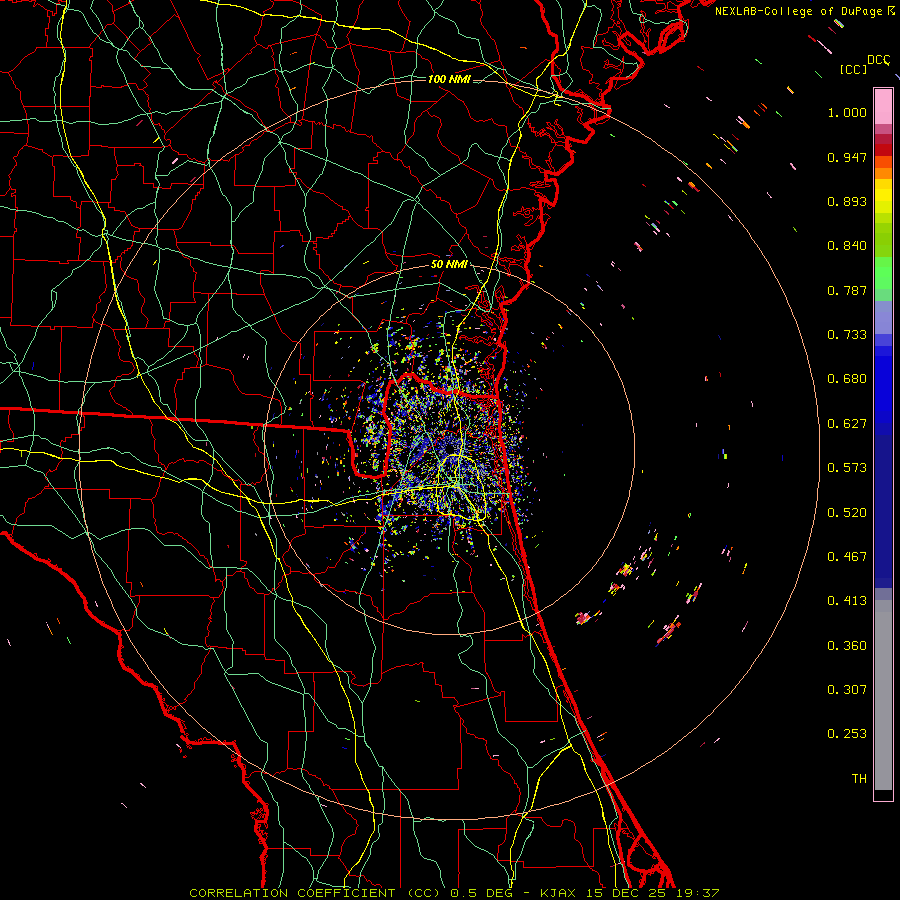Select the 0.840 color scale value
Viewport: 900px width, 900px height.
[x=847, y=246]
